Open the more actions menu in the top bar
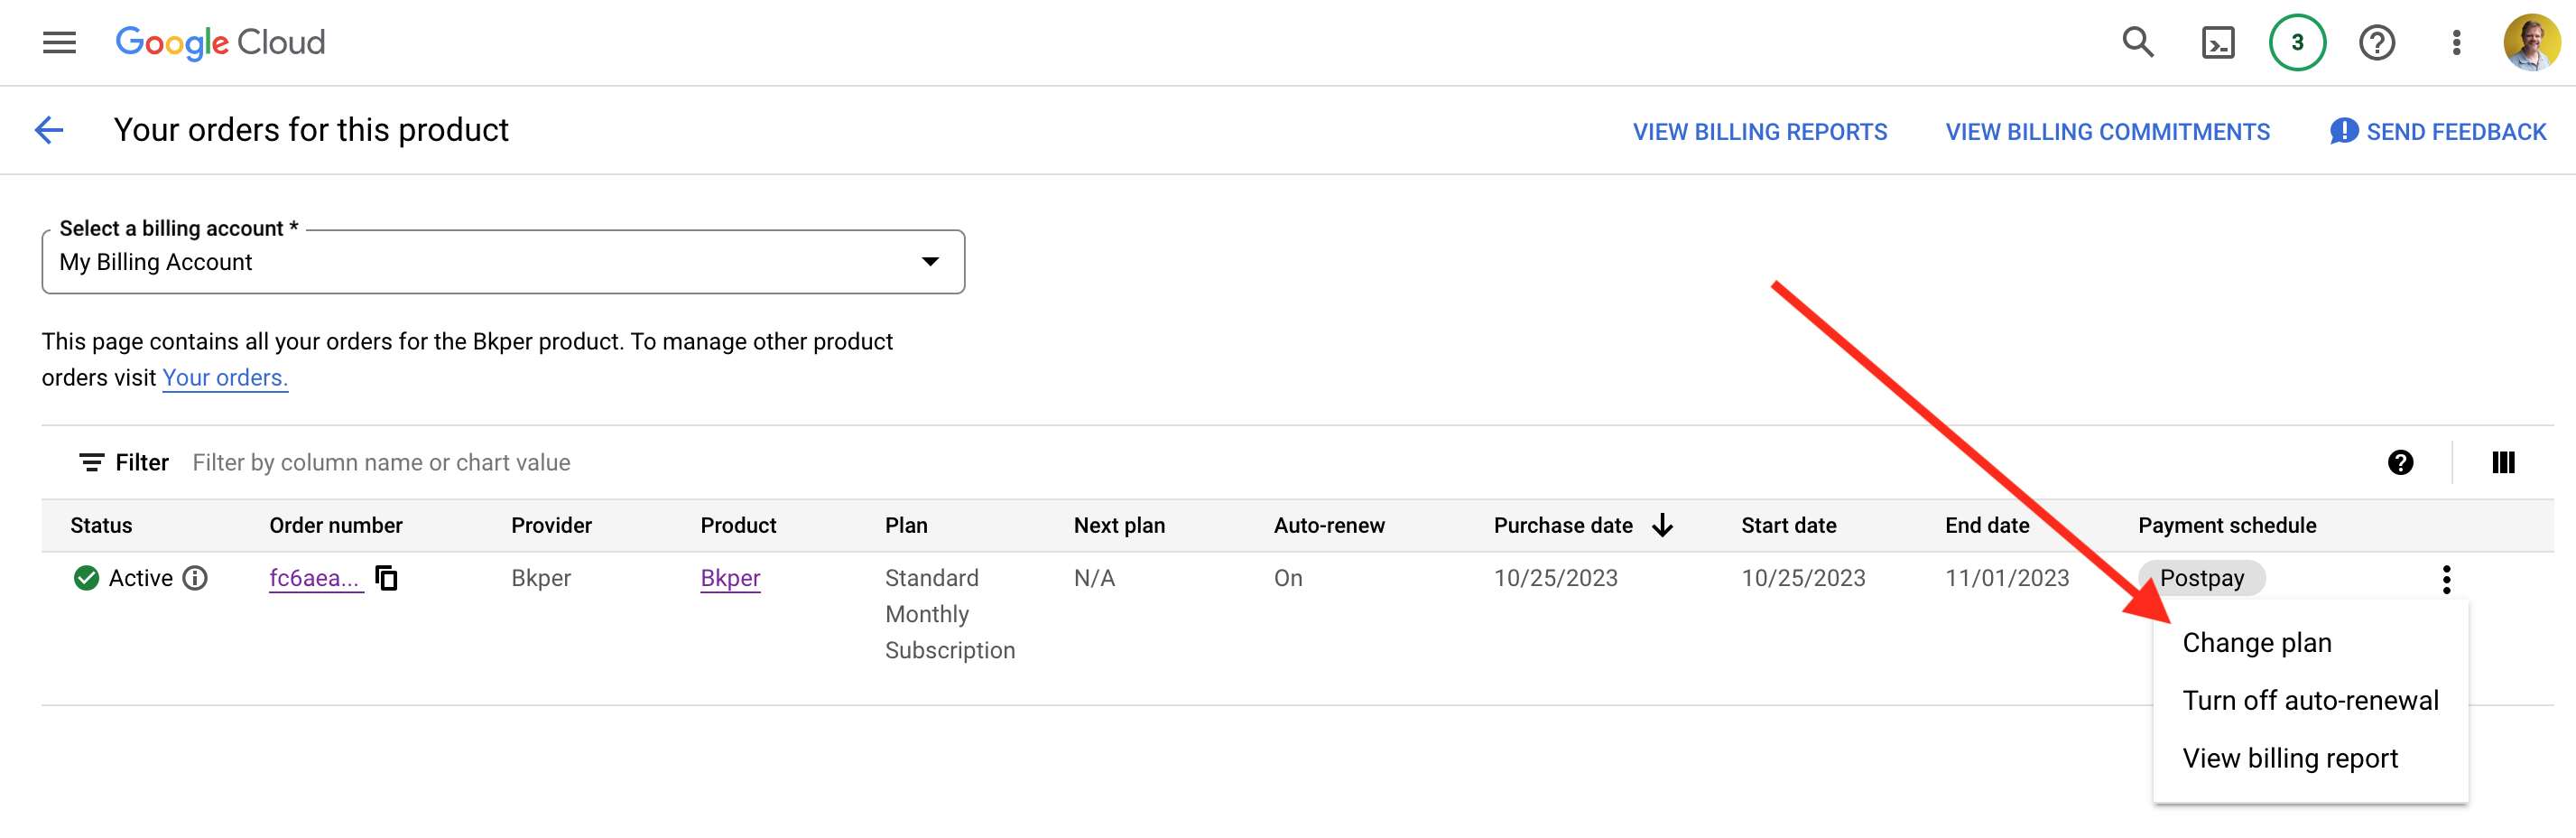The width and height of the screenshot is (2576, 838). [x=2456, y=42]
